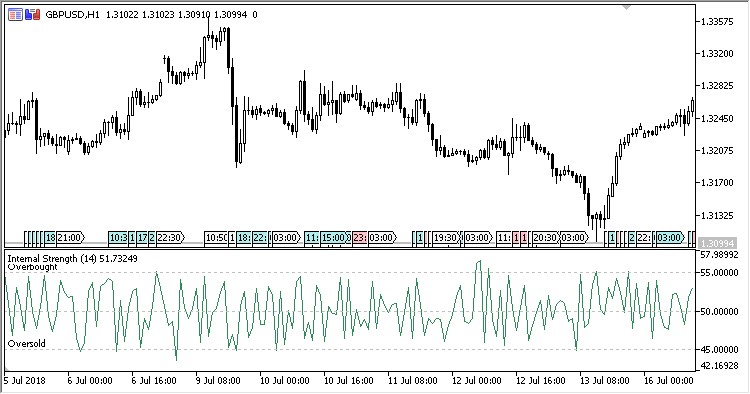Click the 10 Jul 00:00 time label
This screenshot has height=394, width=750.
(x=284, y=381)
